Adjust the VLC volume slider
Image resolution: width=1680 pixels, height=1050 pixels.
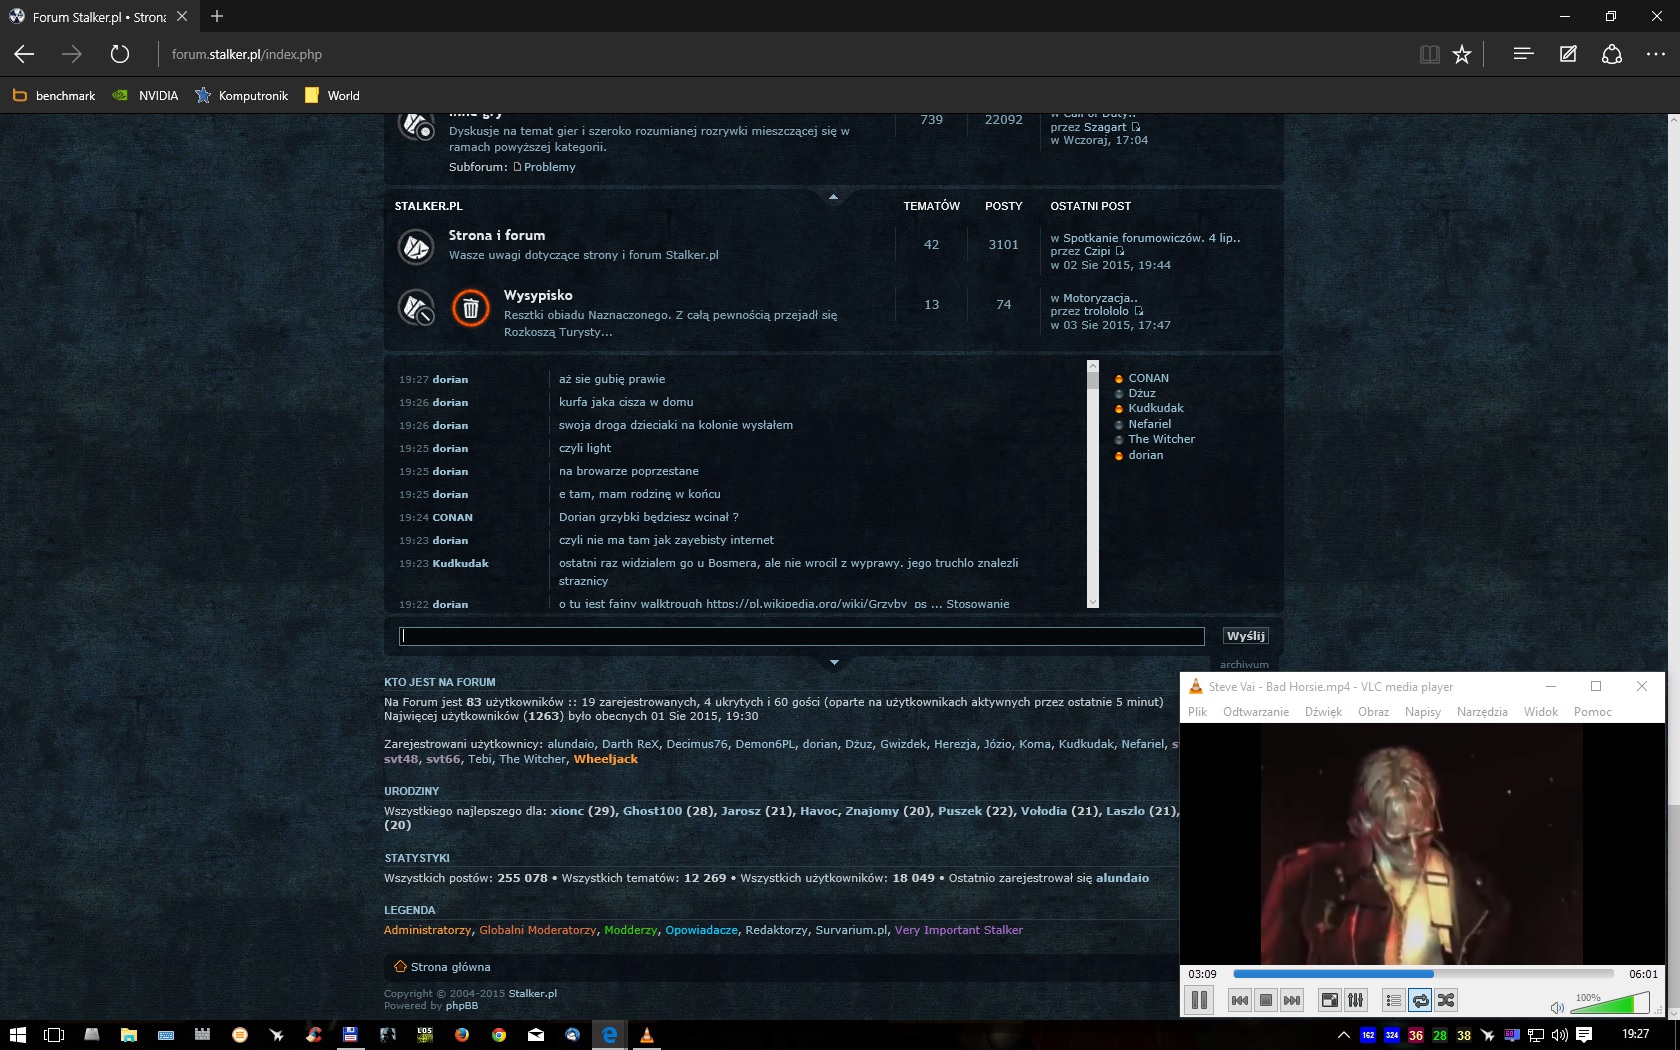[x=1609, y=1004]
